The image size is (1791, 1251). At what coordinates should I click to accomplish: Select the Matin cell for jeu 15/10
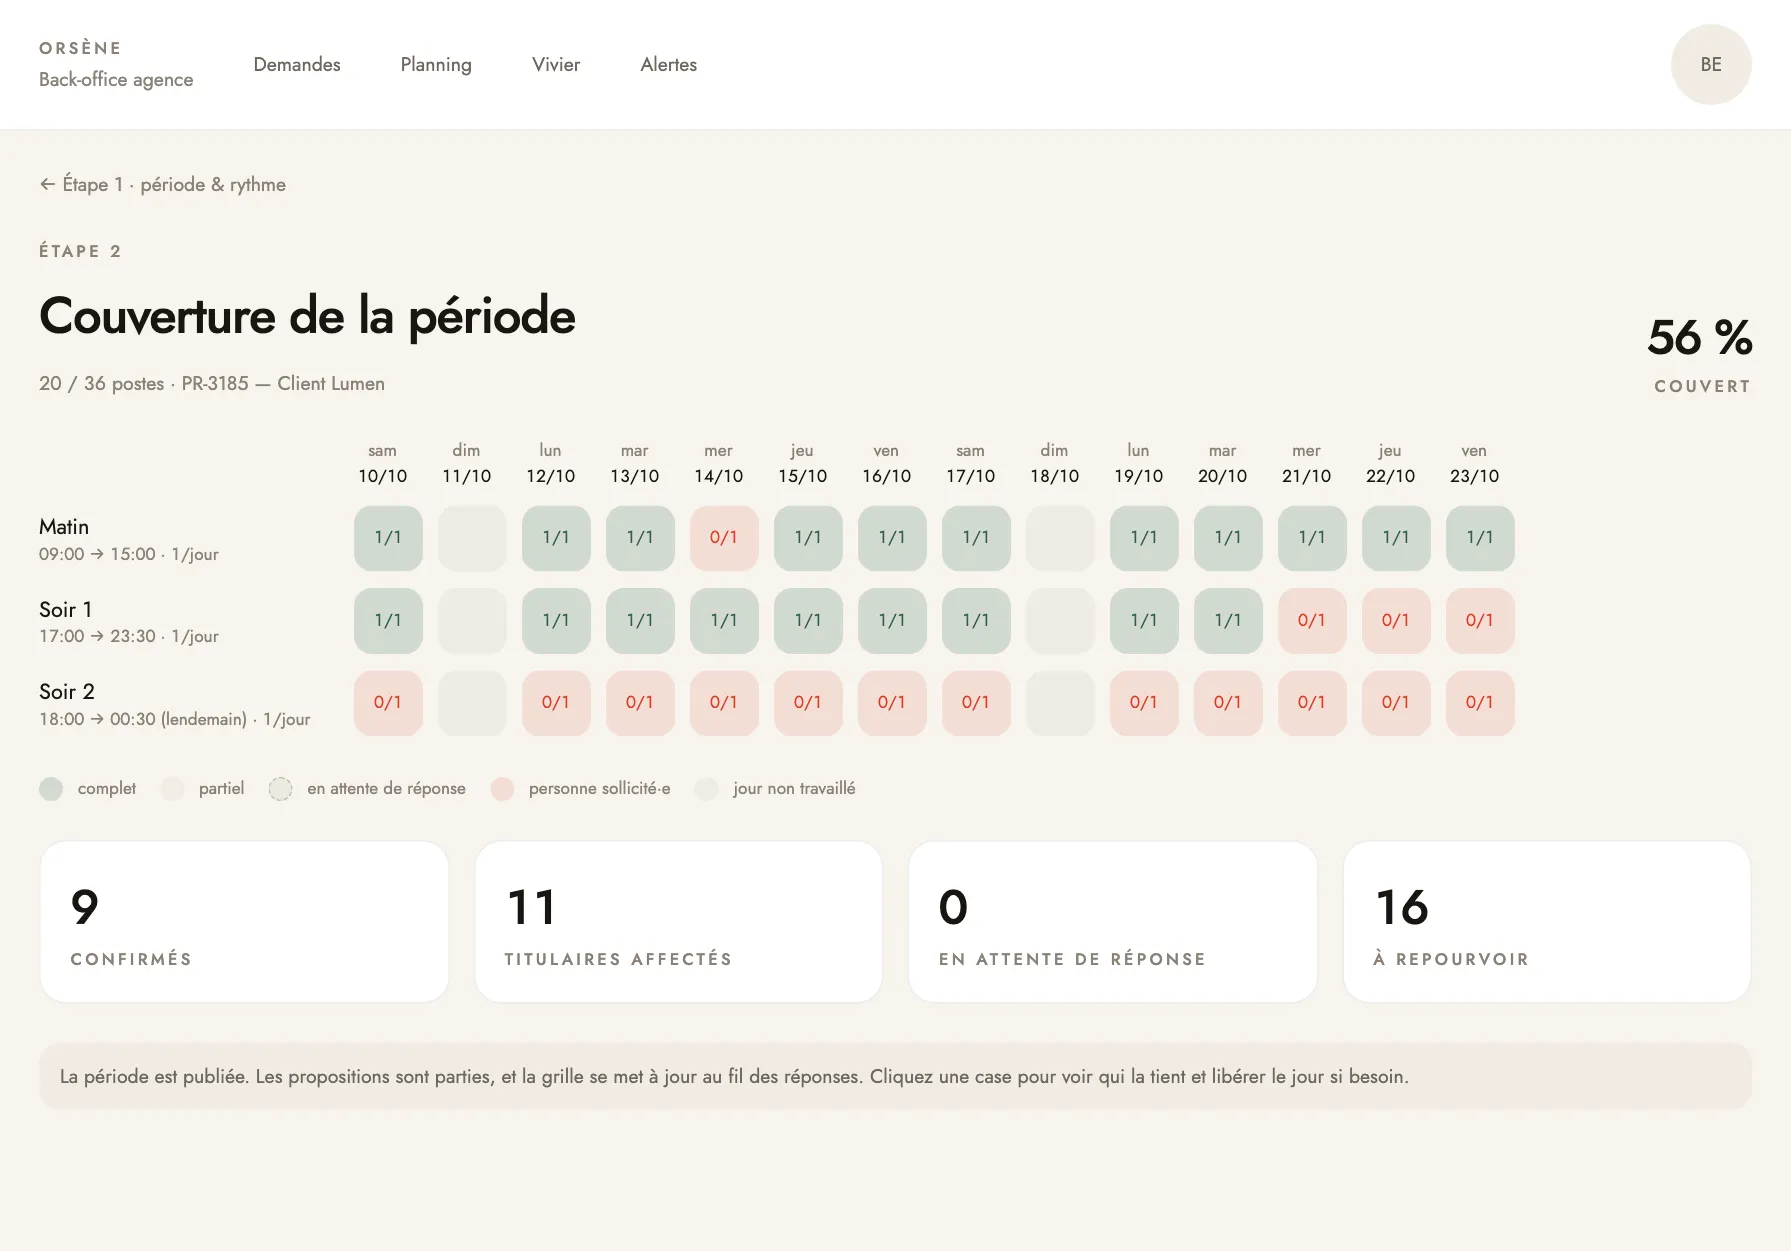808,538
